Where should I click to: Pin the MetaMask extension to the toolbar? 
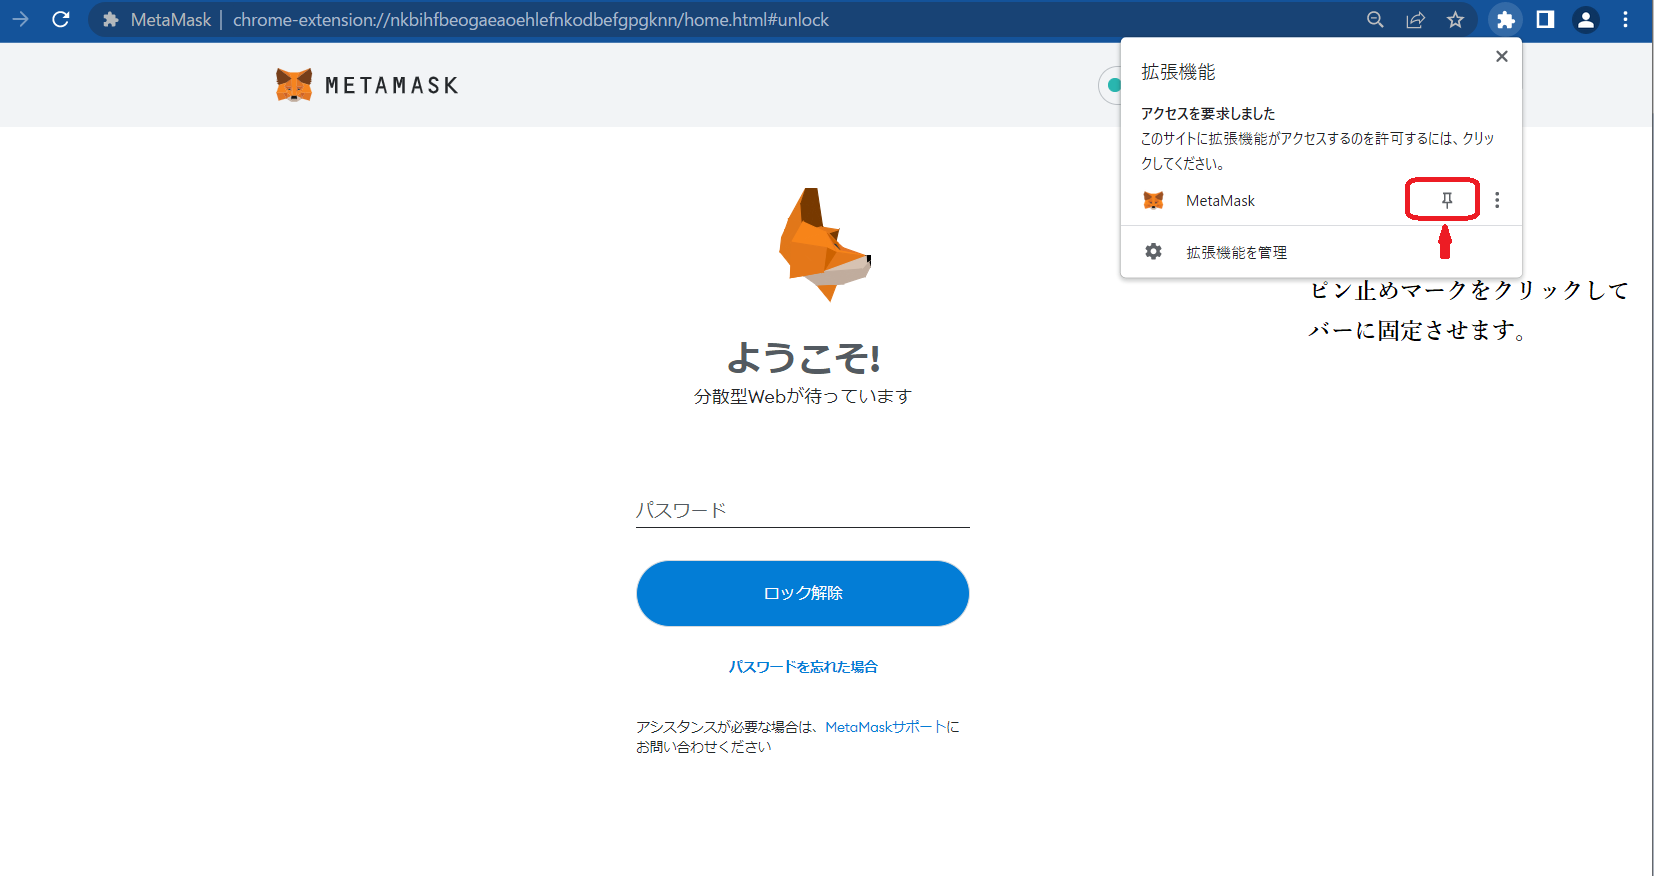click(1446, 200)
